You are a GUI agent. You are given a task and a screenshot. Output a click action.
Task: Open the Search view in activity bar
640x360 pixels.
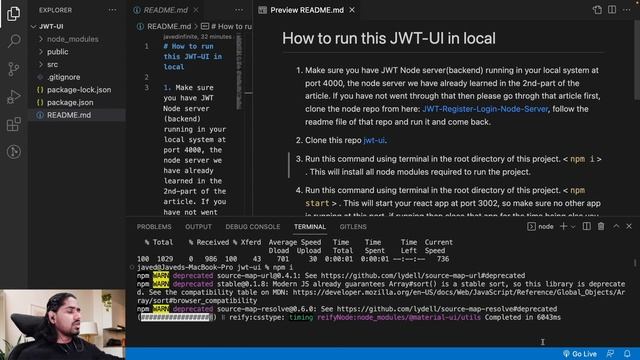(13, 41)
